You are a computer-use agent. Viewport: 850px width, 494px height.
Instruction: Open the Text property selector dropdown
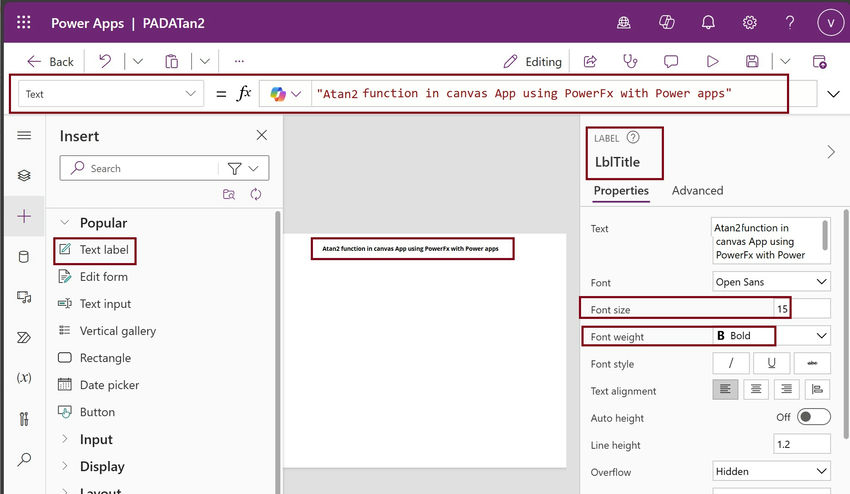click(111, 94)
